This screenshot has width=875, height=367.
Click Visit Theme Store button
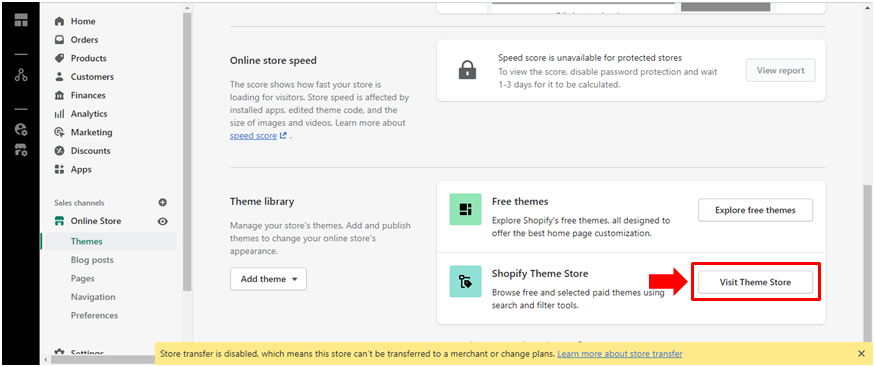(x=755, y=282)
